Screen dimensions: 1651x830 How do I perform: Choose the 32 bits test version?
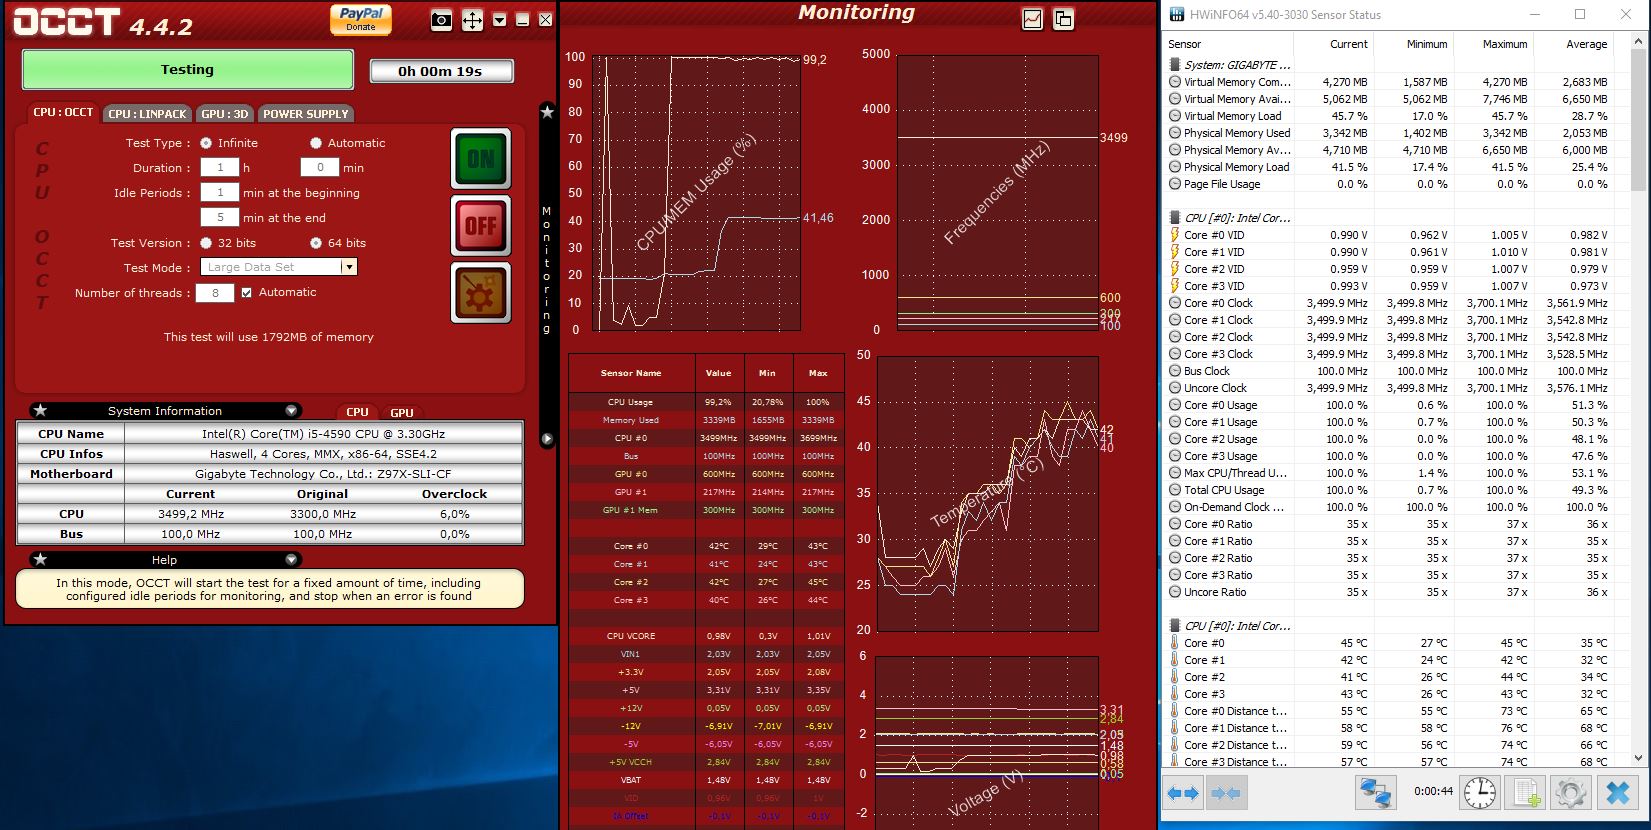206,243
